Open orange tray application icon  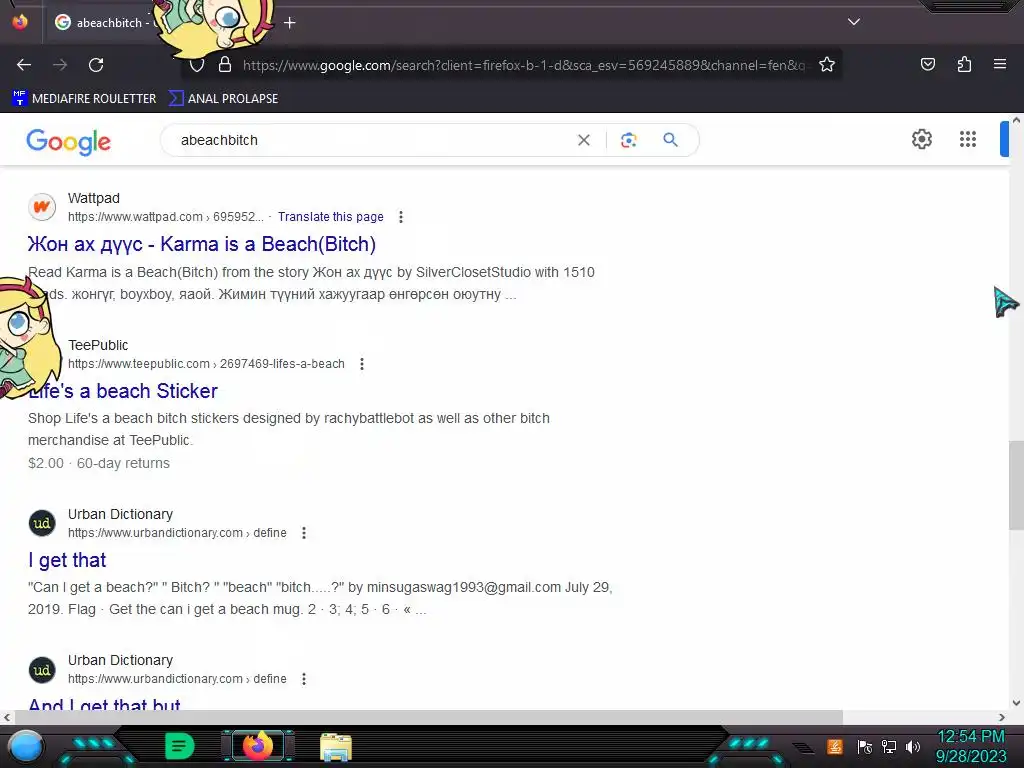(835, 746)
